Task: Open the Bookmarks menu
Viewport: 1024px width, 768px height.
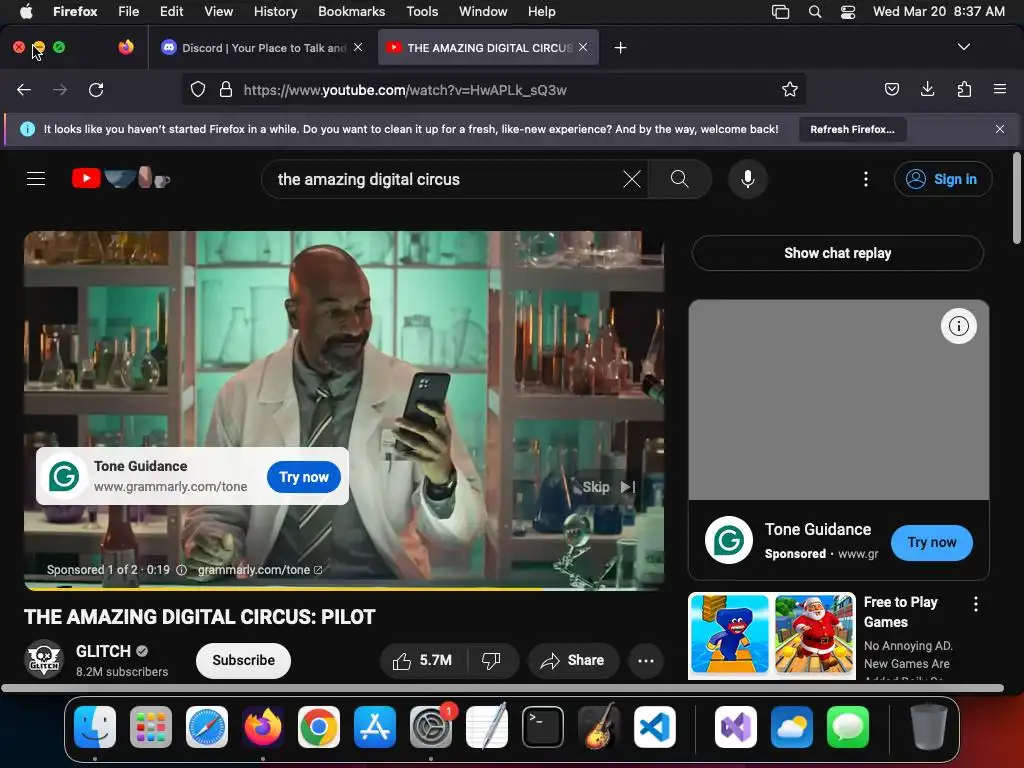Action: coord(351,11)
